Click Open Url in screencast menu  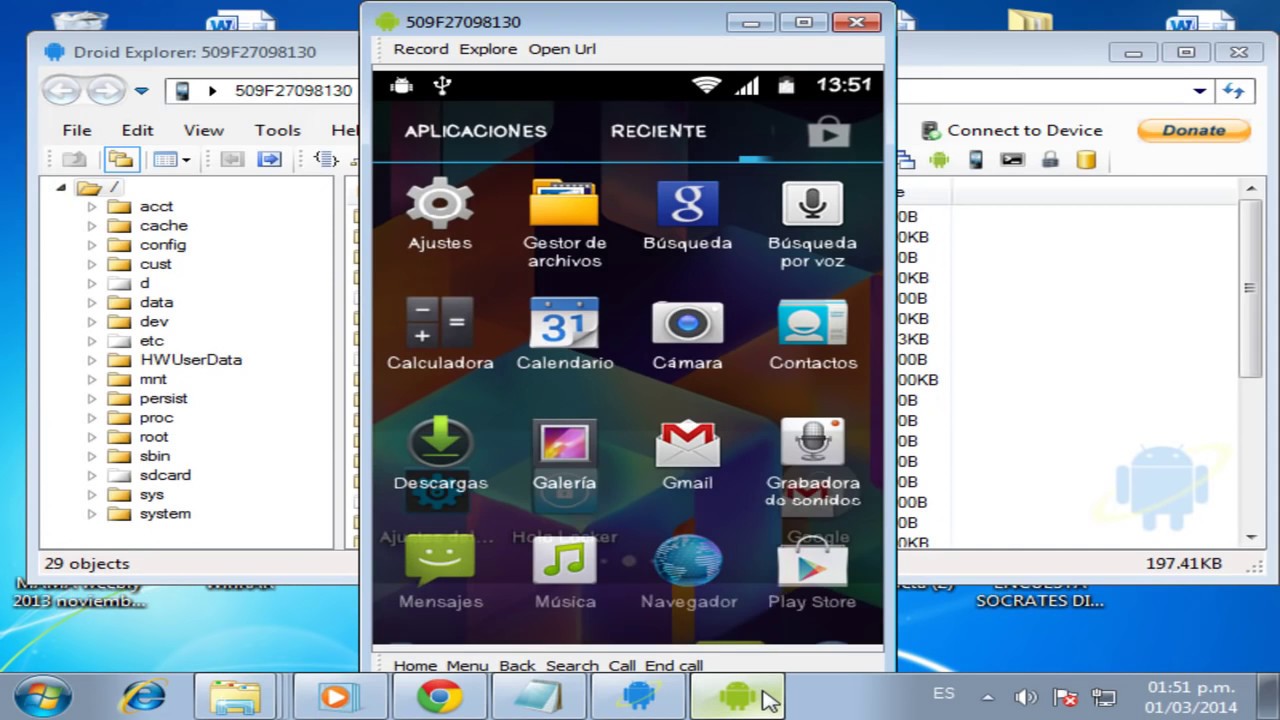point(562,49)
